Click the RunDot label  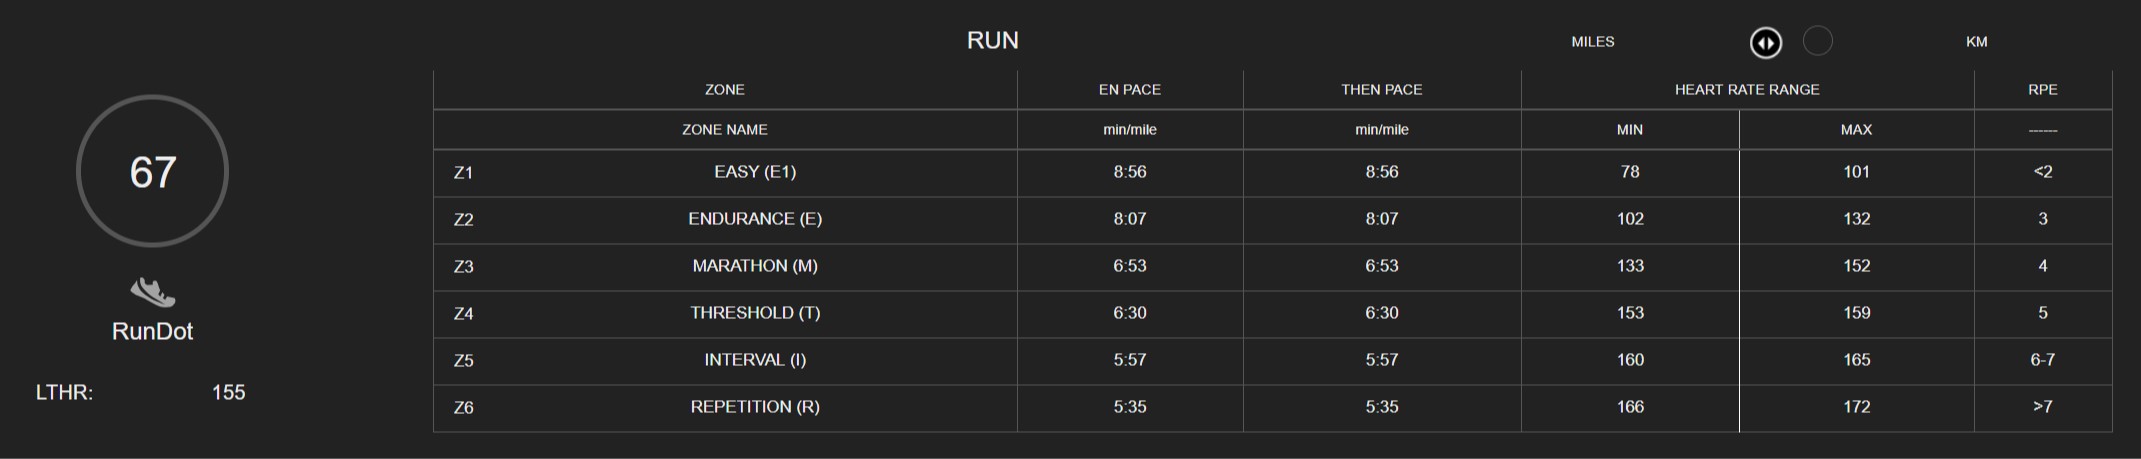(152, 331)
